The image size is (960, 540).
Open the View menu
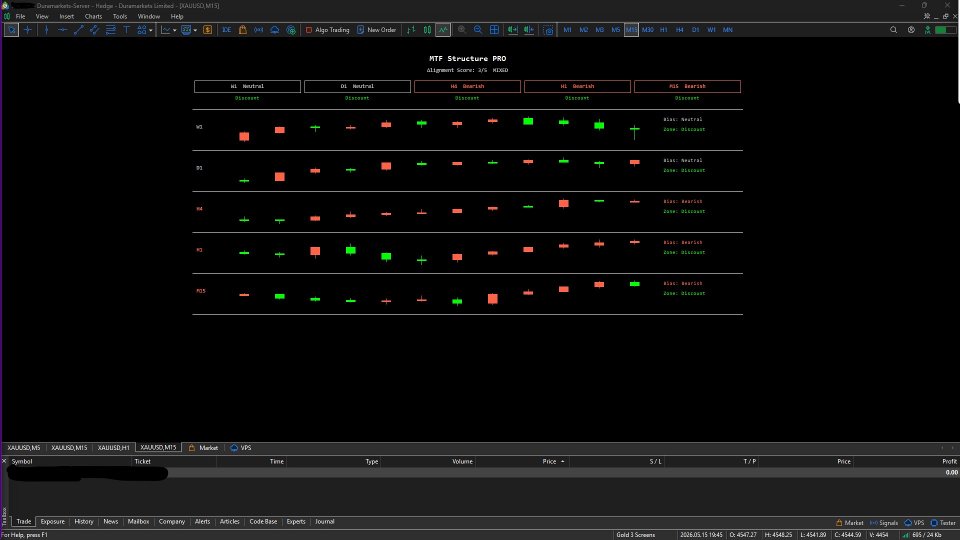(x=42, y=17)
